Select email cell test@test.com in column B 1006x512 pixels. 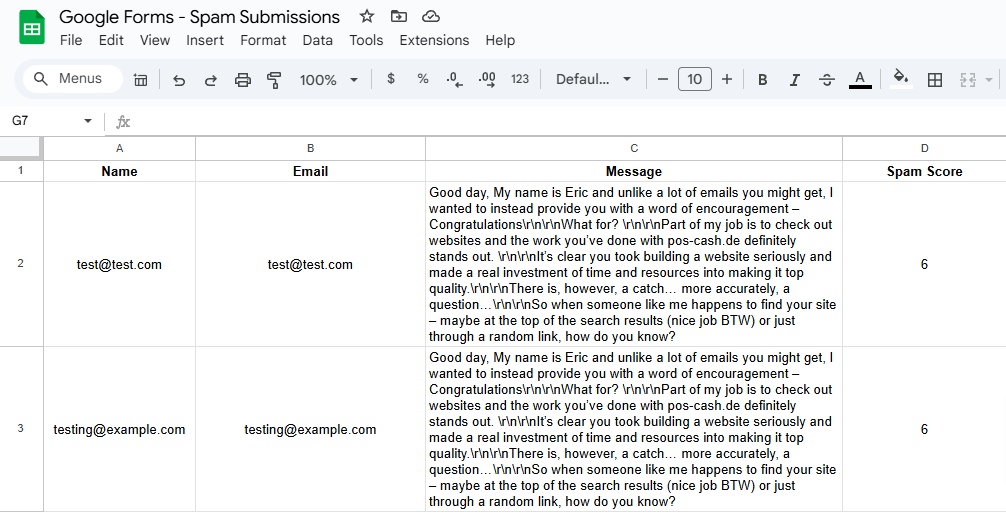tap(310, 264)
